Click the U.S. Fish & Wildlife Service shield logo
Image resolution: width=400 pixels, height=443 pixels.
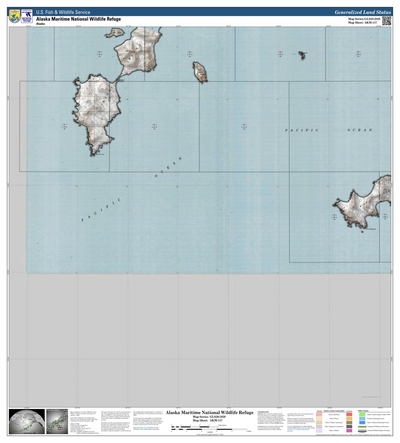tap(15, 16)
